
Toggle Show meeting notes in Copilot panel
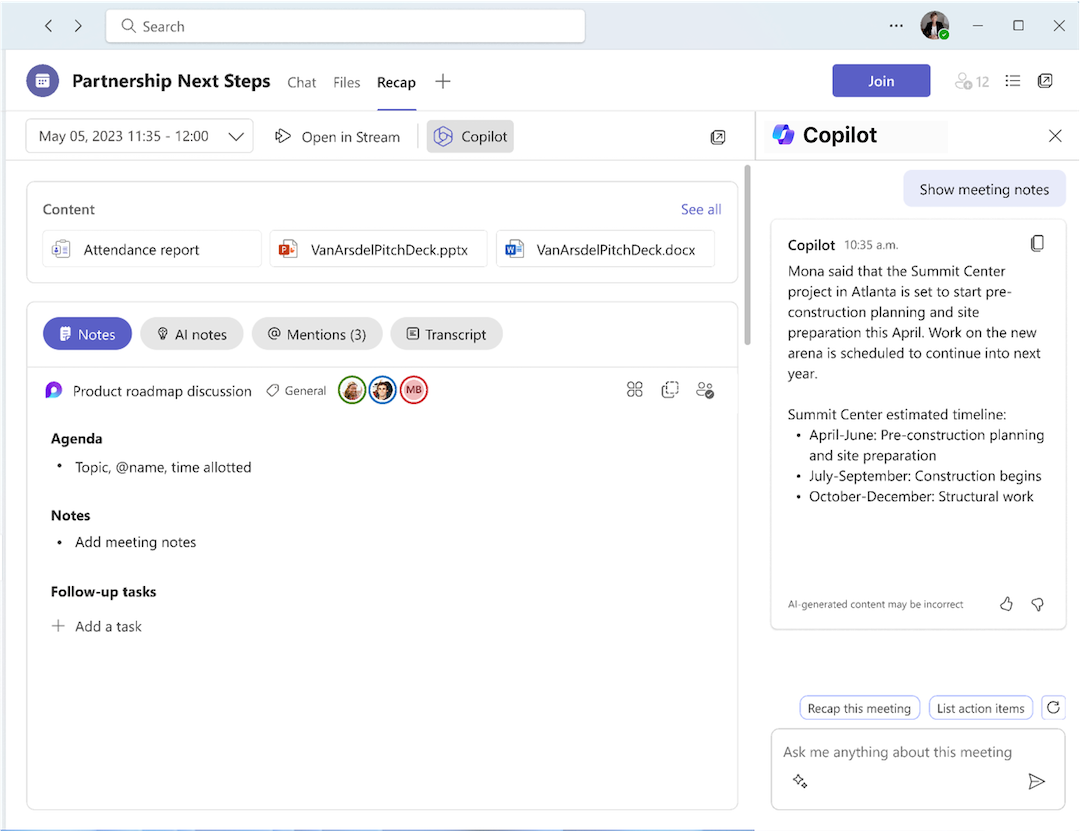coord(984,188)
